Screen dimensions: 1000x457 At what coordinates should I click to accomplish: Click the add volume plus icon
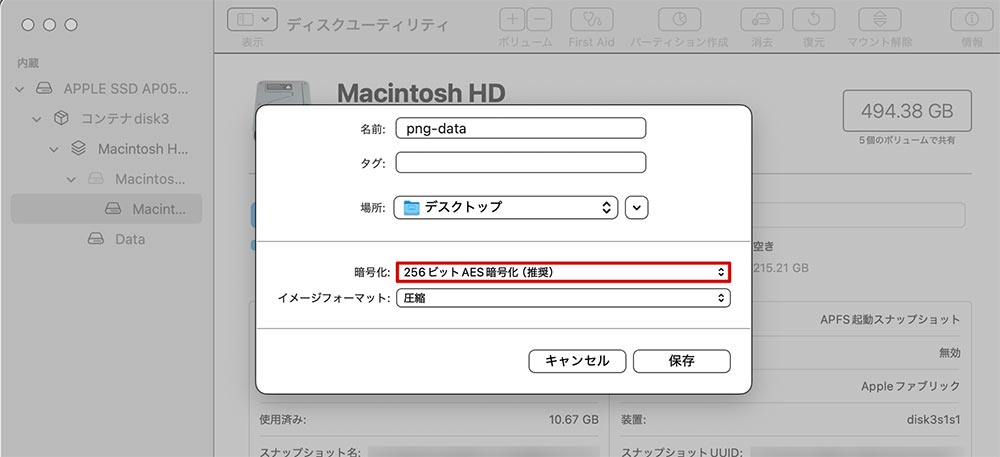[x=512, y=20]
